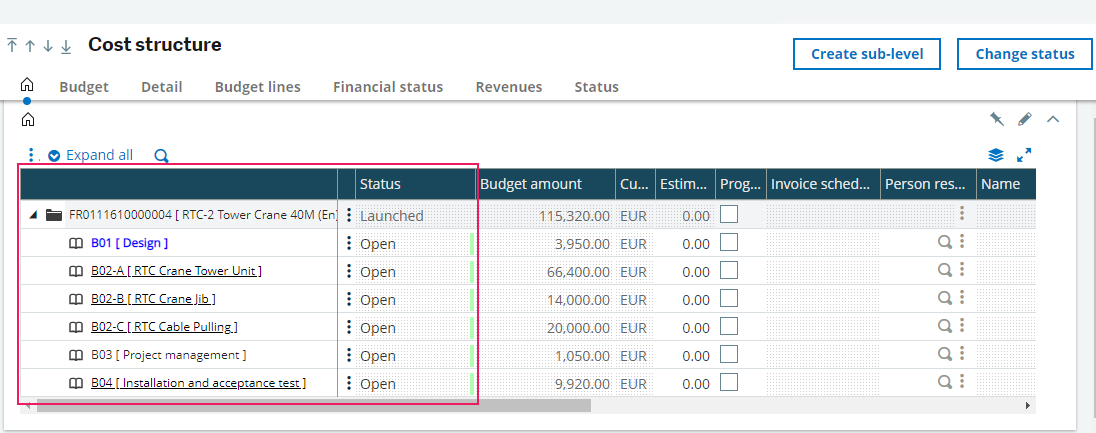This screenshot has width=1096, height=433.
Task: Maximize grid with expand arrows icon
Action: point(1025,155)
